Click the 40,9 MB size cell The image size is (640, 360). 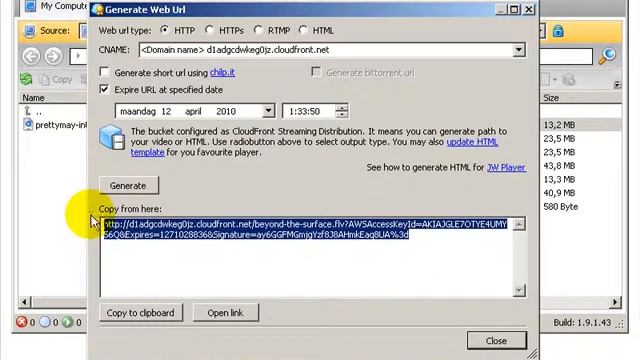(x=559, y=193)
